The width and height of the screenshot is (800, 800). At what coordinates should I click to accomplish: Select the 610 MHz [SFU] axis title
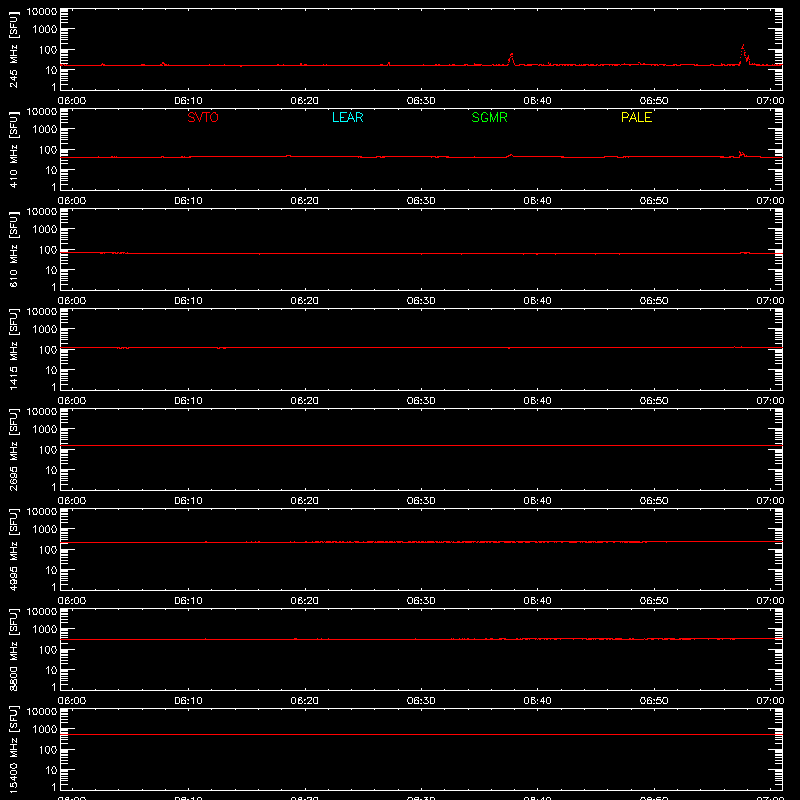click(13, 249)
